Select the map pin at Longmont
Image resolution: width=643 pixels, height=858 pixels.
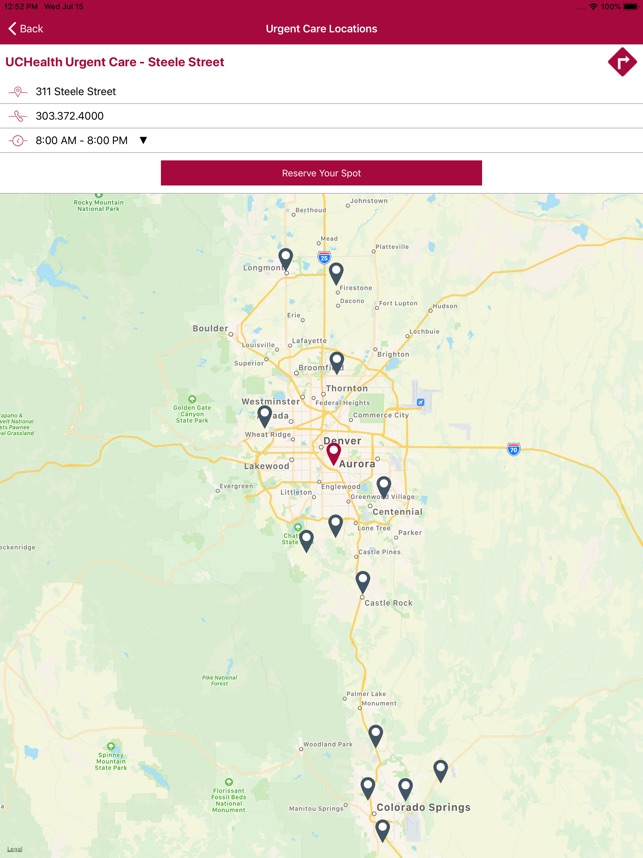pyautogui.click(x=286, y=259)
